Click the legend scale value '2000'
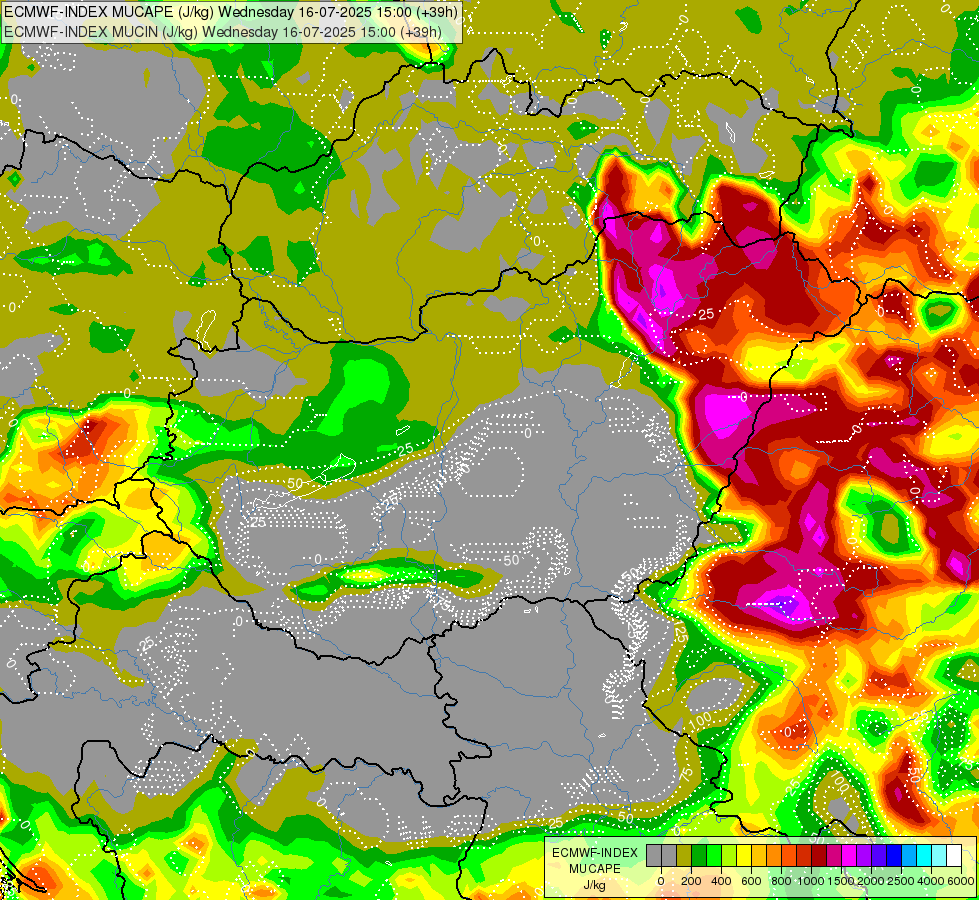979x900 pixels. coord(871,881)
